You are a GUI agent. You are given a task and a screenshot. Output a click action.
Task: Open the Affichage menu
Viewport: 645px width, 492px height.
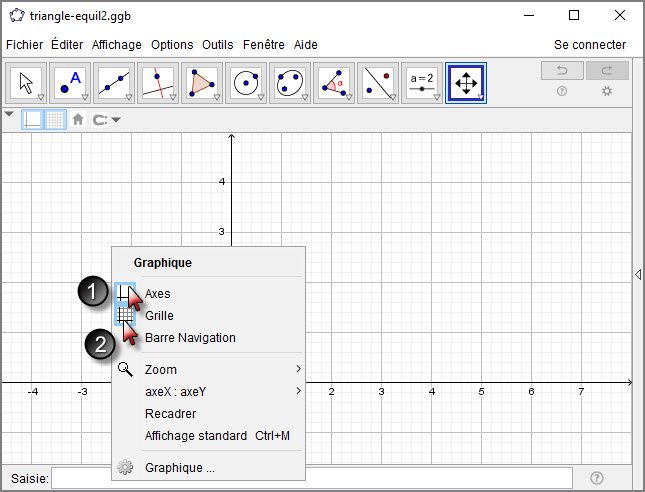tap(117, 44)
